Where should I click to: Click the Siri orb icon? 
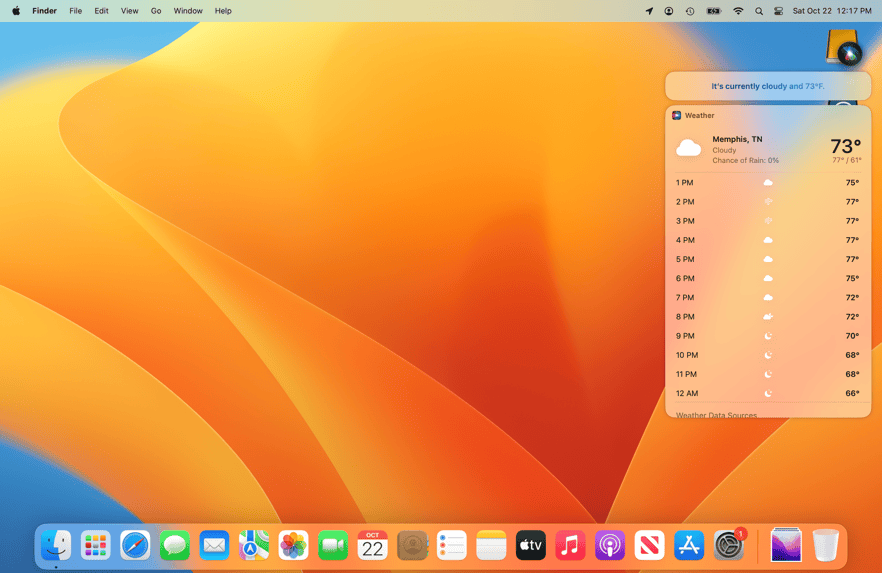(x=849, y=55)
